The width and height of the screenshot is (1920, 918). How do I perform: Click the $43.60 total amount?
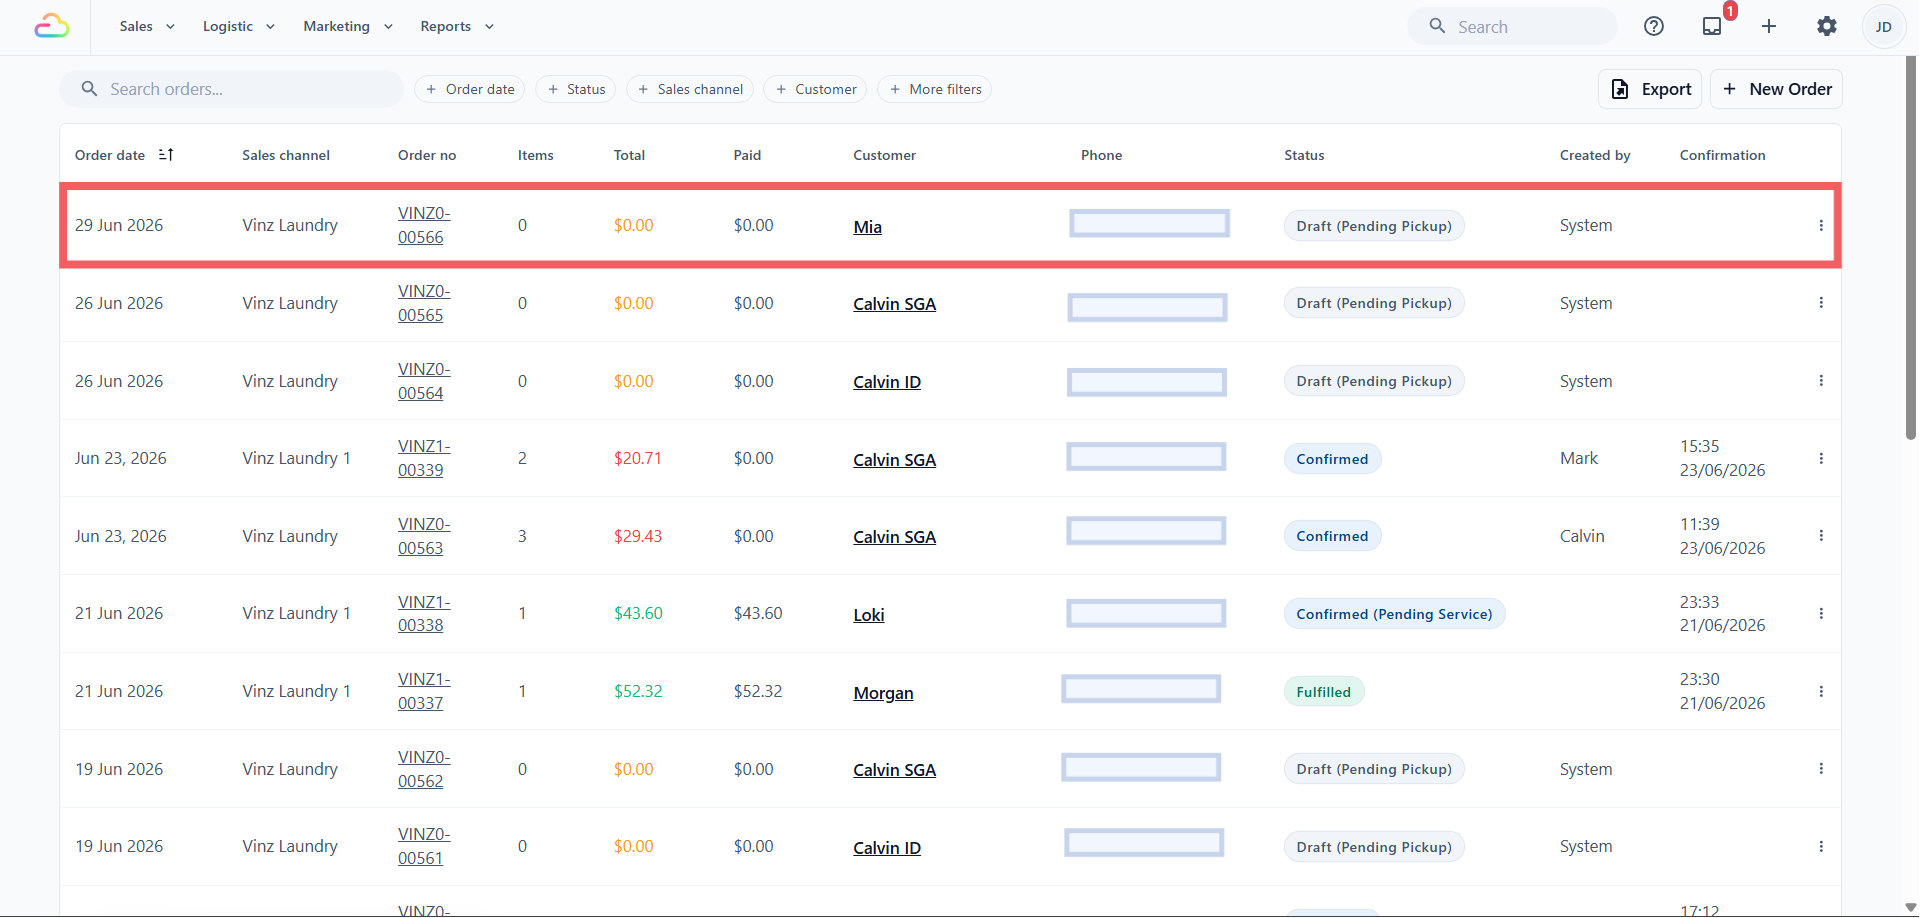tap(638, 613)
